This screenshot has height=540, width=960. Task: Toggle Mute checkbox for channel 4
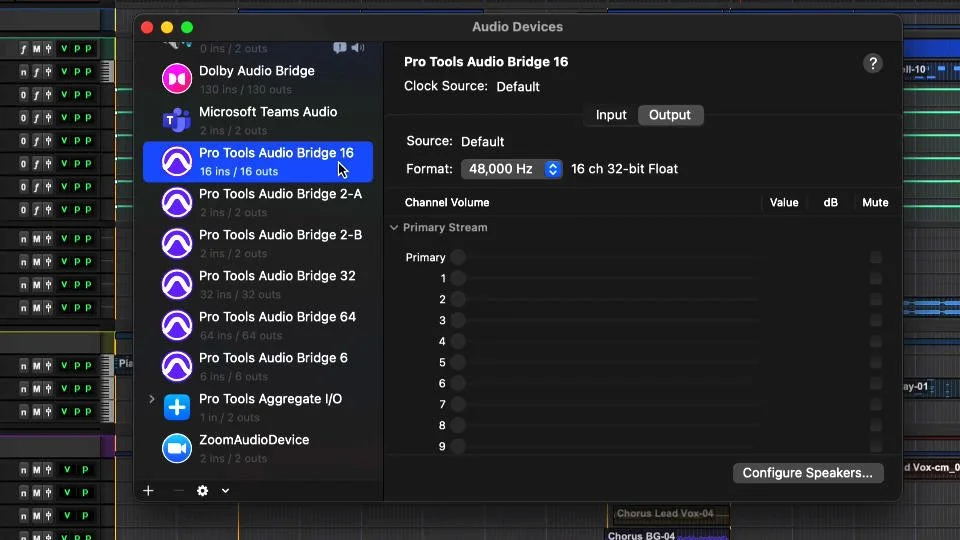coord(876,341)
